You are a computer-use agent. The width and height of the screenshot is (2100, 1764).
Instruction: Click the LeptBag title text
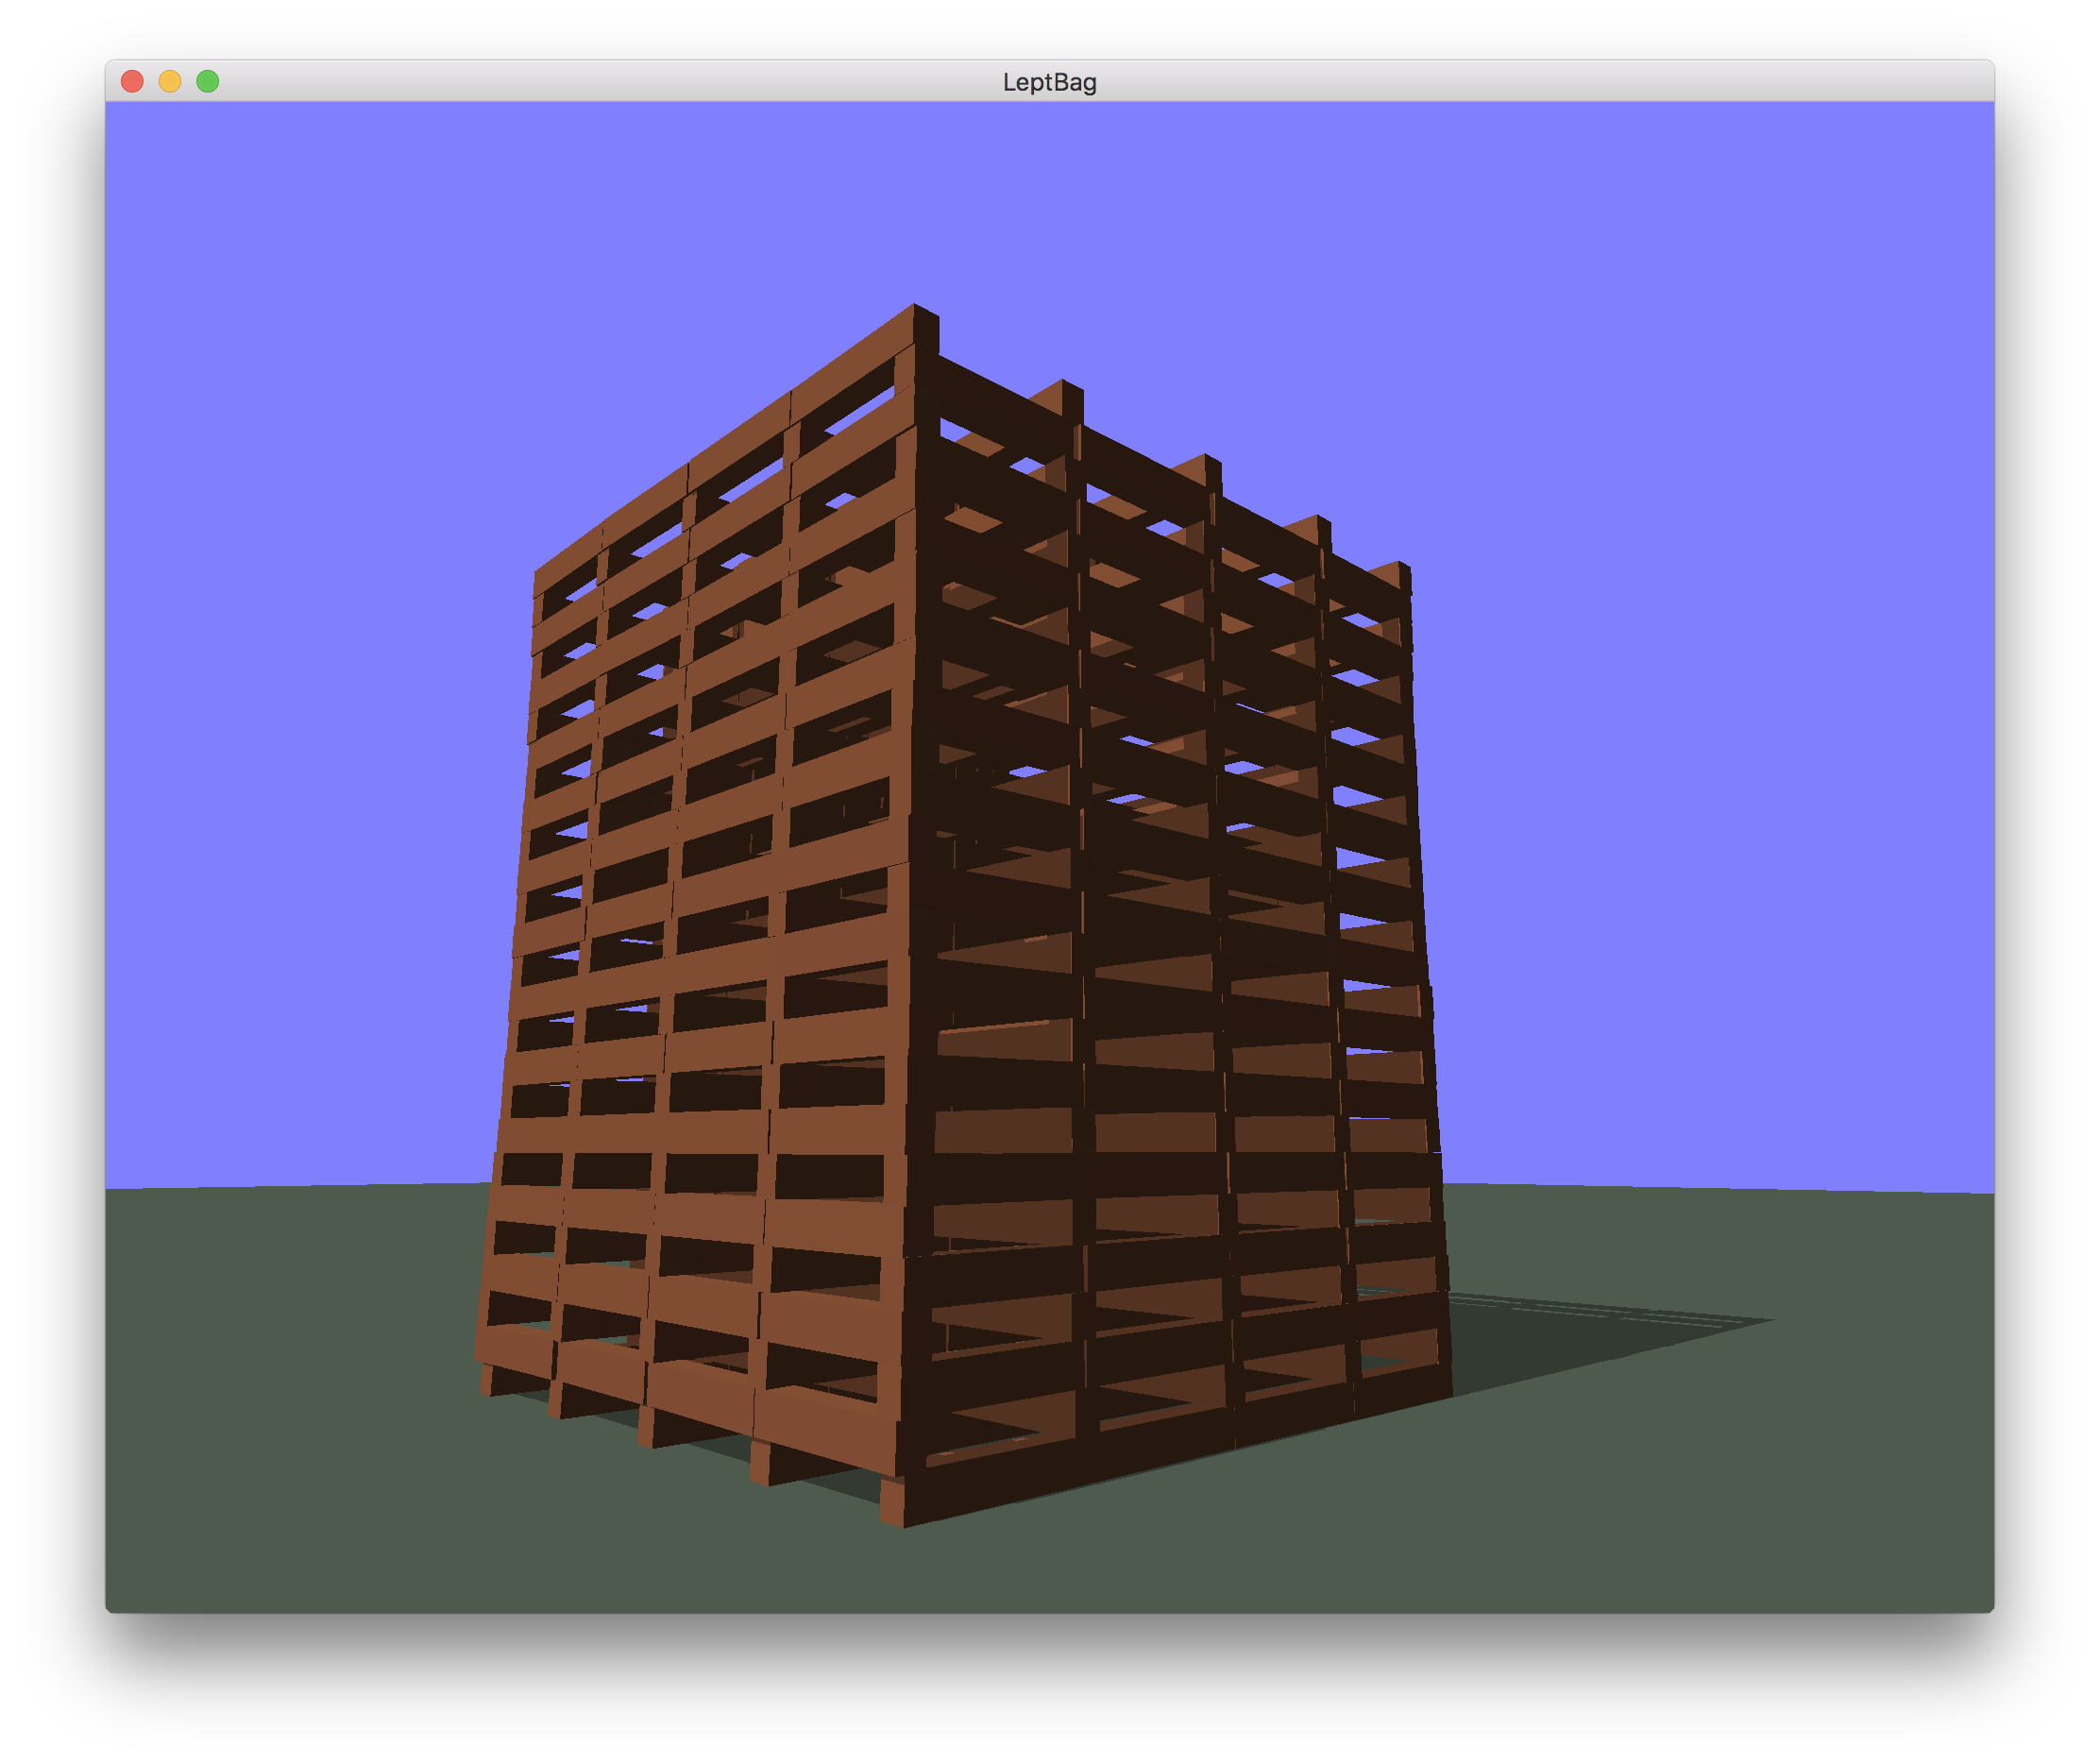[x=1049, y=82]
